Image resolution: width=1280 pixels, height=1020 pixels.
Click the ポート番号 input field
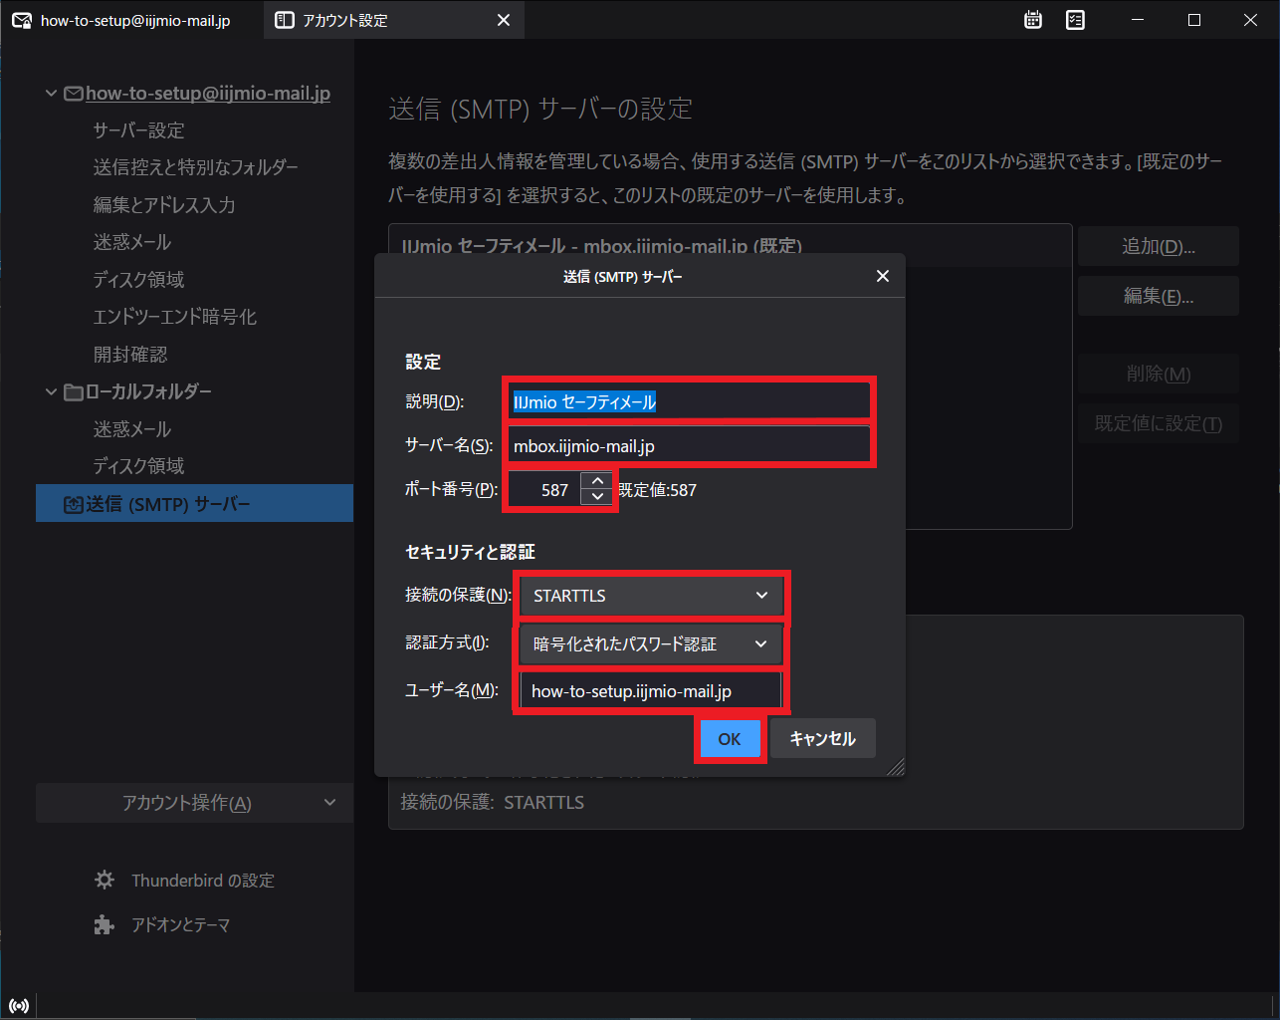(545, 490)
